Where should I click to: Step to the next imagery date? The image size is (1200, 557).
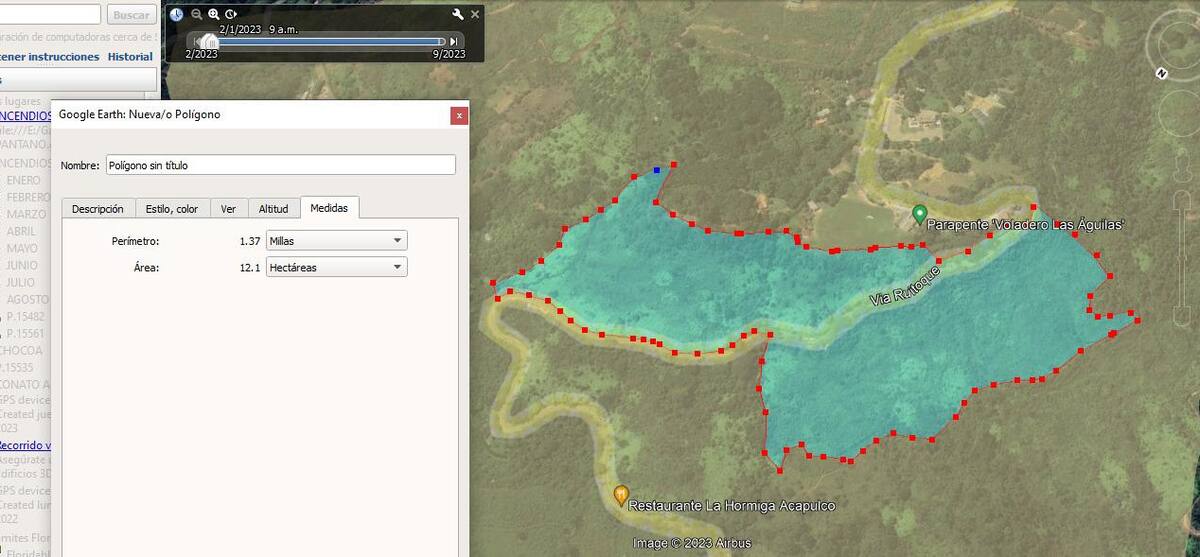(454, 41)
